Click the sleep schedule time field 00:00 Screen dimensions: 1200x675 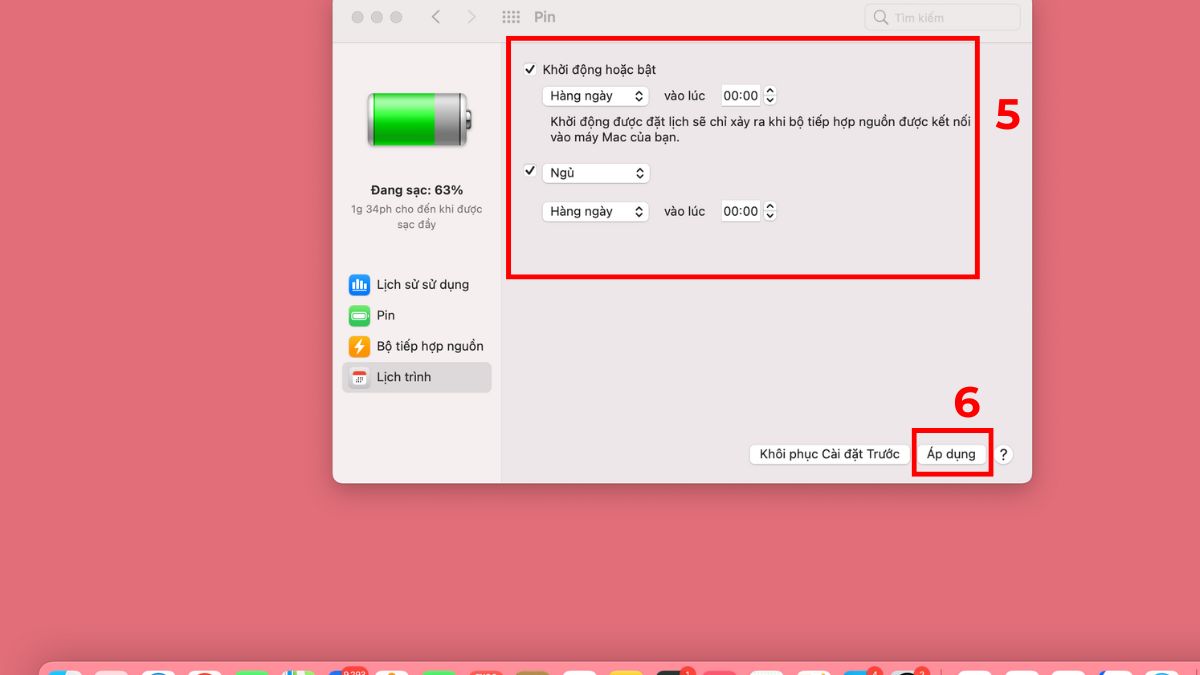(x=741, y=212)
